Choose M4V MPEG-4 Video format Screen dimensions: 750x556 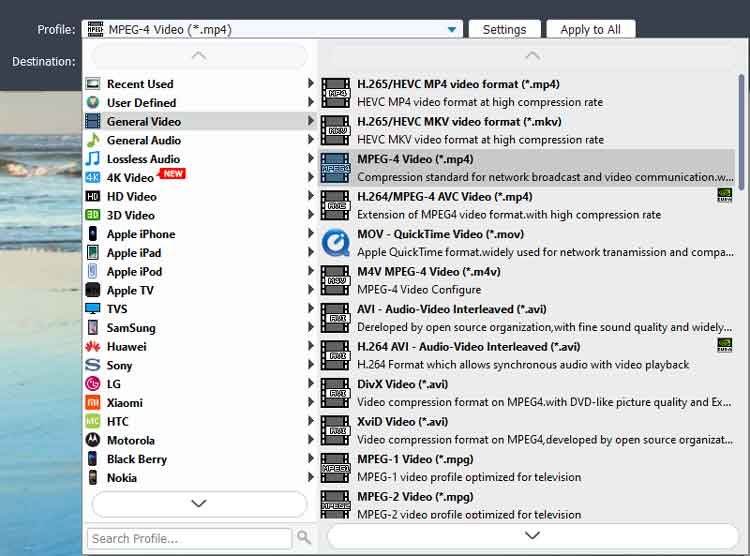527,280
